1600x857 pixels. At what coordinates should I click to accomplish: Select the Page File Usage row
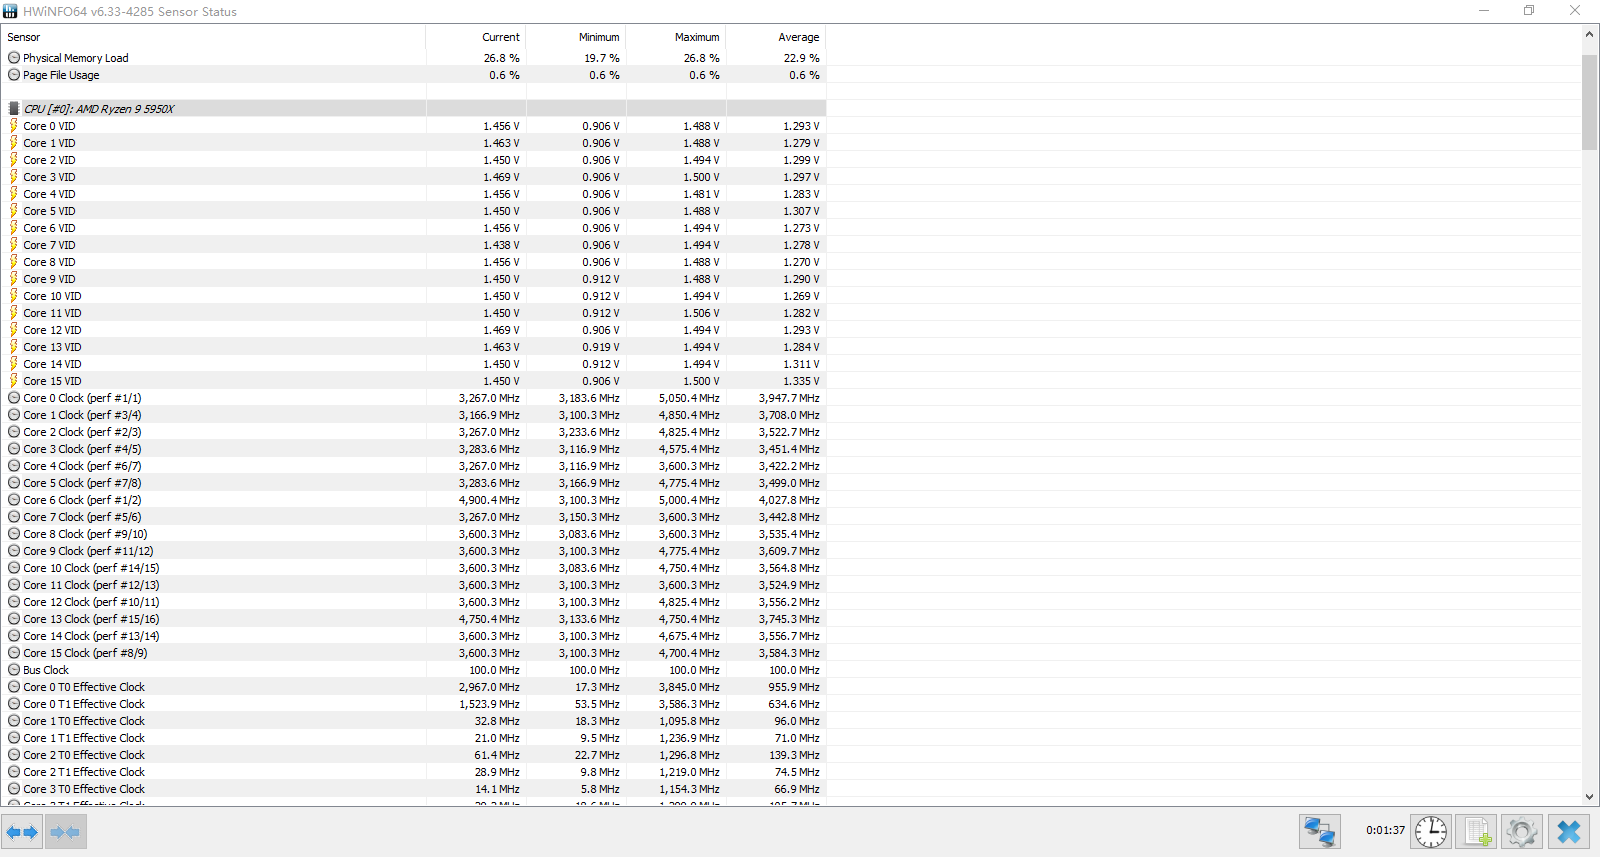(x=413, y=74)
